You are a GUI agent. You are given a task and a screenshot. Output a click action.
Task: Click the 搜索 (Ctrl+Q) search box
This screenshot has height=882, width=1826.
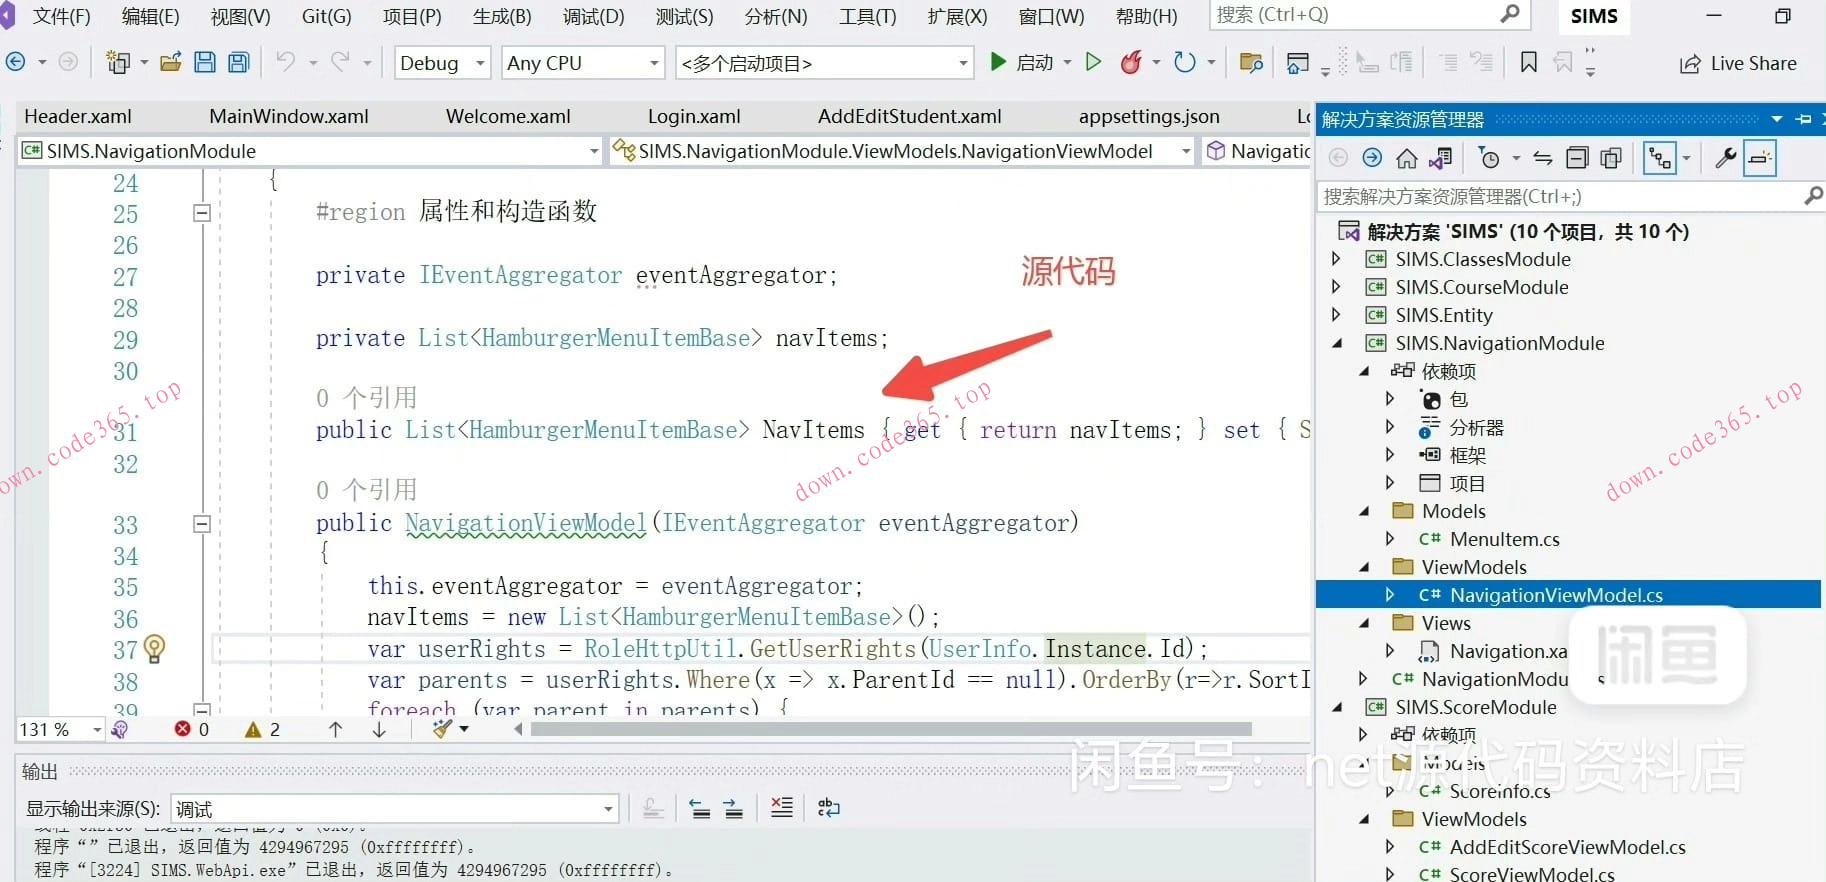pos(1368,15)
